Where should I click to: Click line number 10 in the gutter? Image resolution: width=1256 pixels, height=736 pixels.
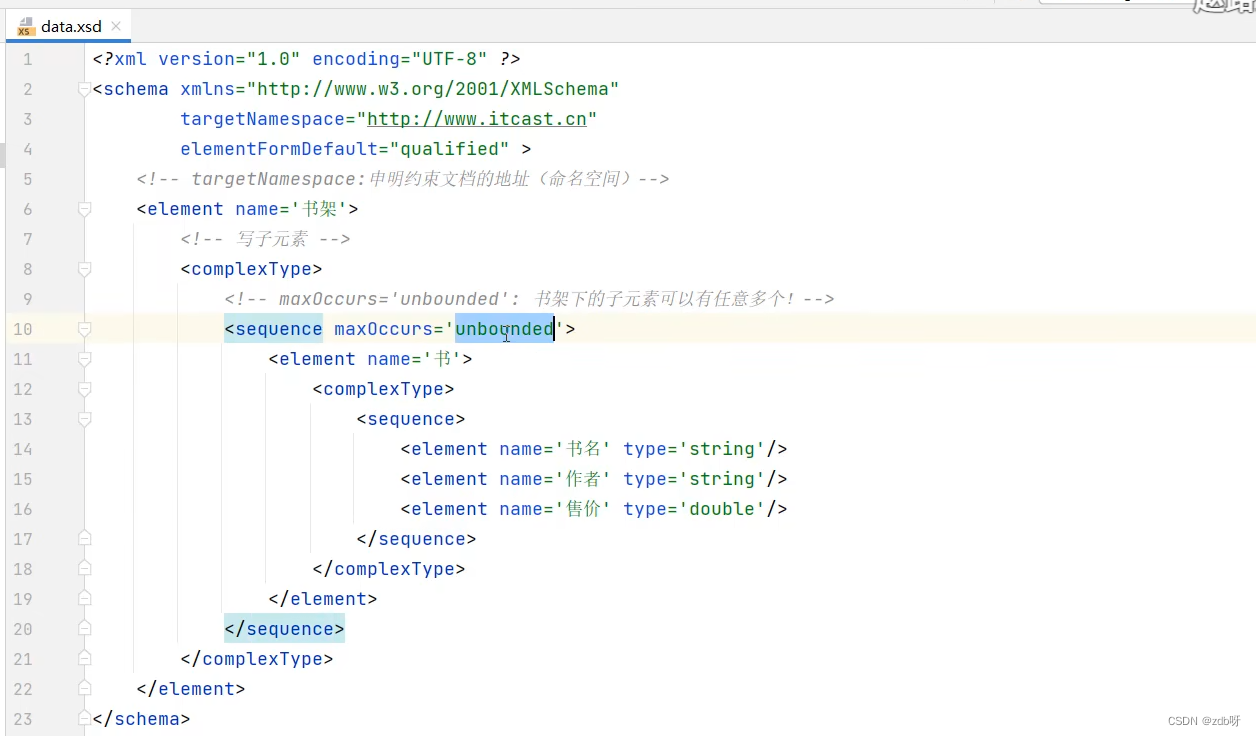click(23, 329)
